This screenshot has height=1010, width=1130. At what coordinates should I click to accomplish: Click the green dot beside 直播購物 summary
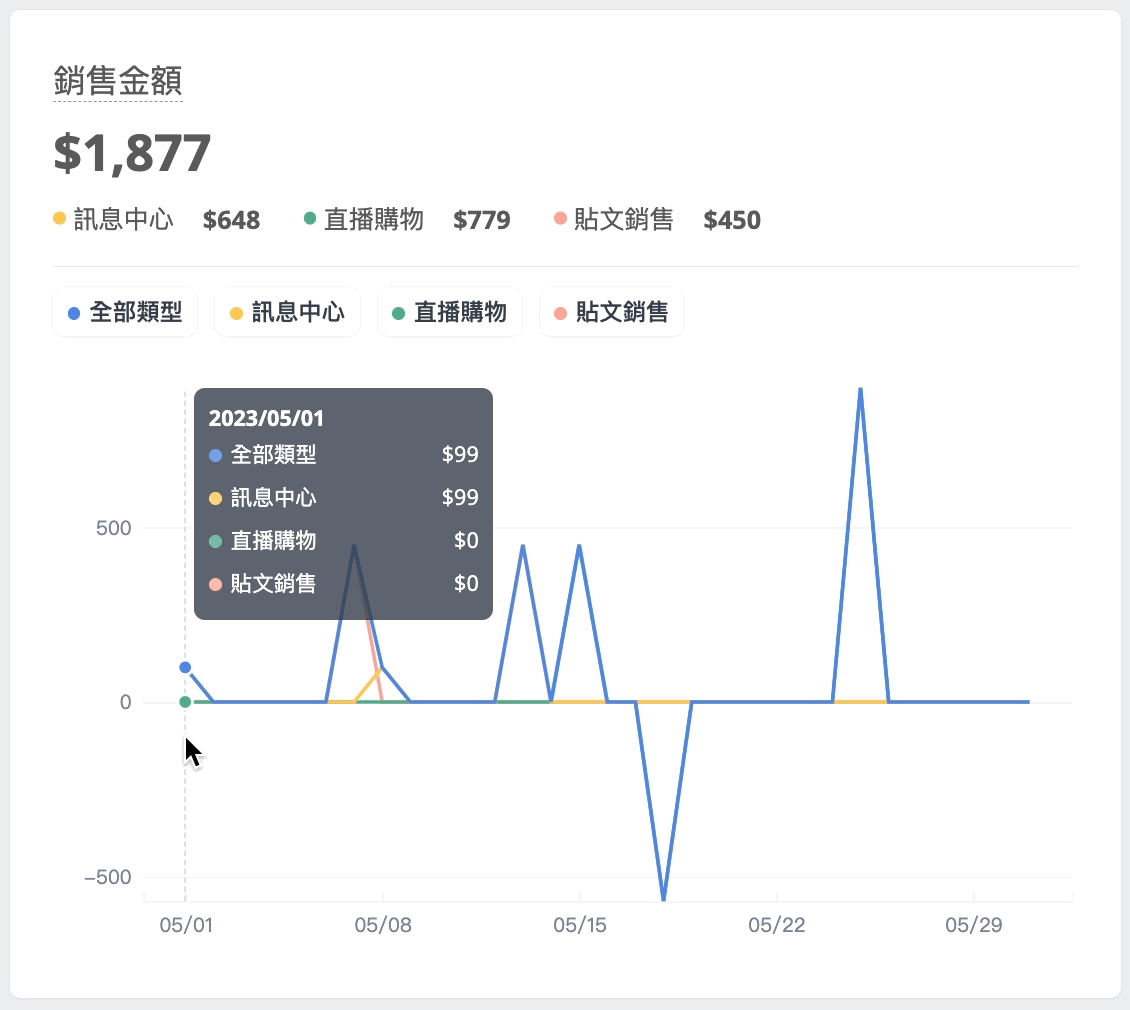pyautogui.click(x=310, y=218)
